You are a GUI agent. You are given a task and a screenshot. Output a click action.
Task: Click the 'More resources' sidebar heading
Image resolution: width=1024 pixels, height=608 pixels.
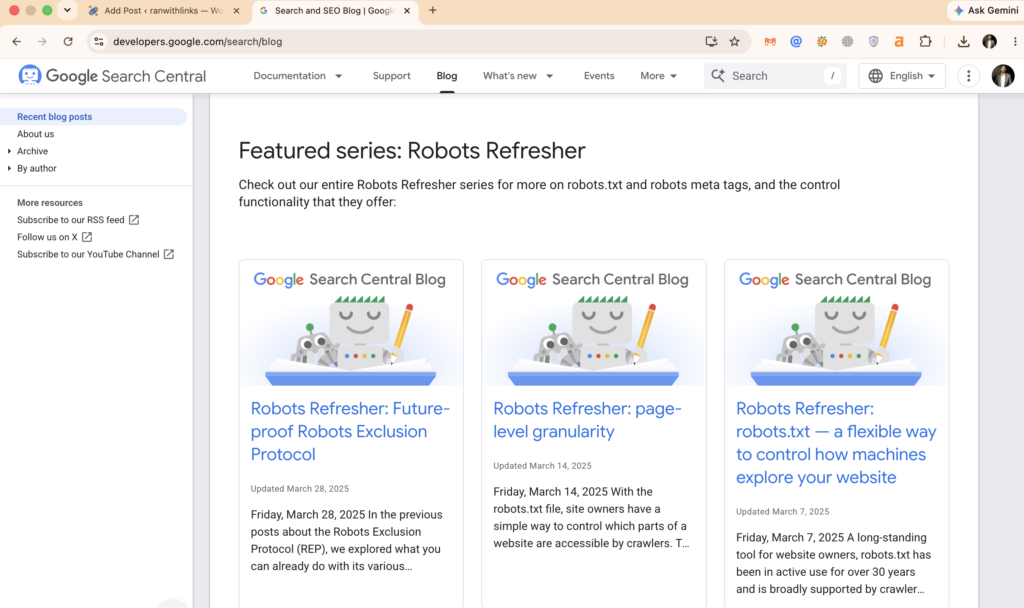50,203
